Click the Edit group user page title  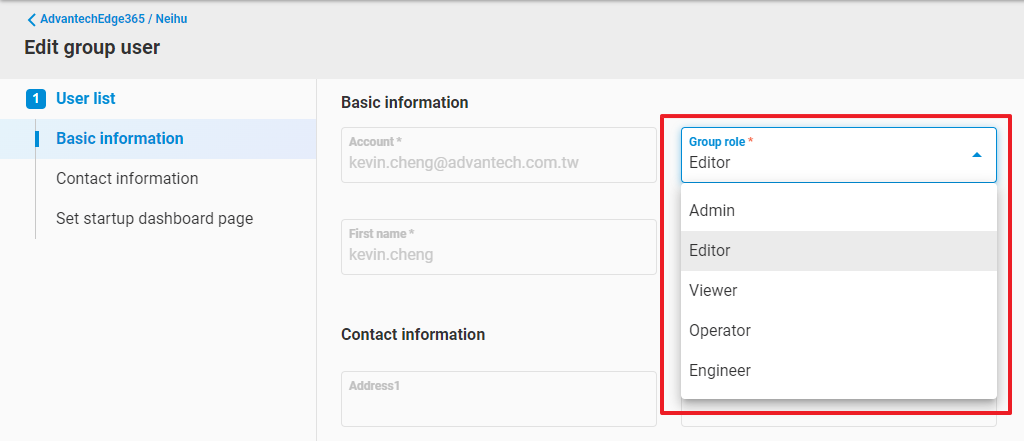point(92,47)
